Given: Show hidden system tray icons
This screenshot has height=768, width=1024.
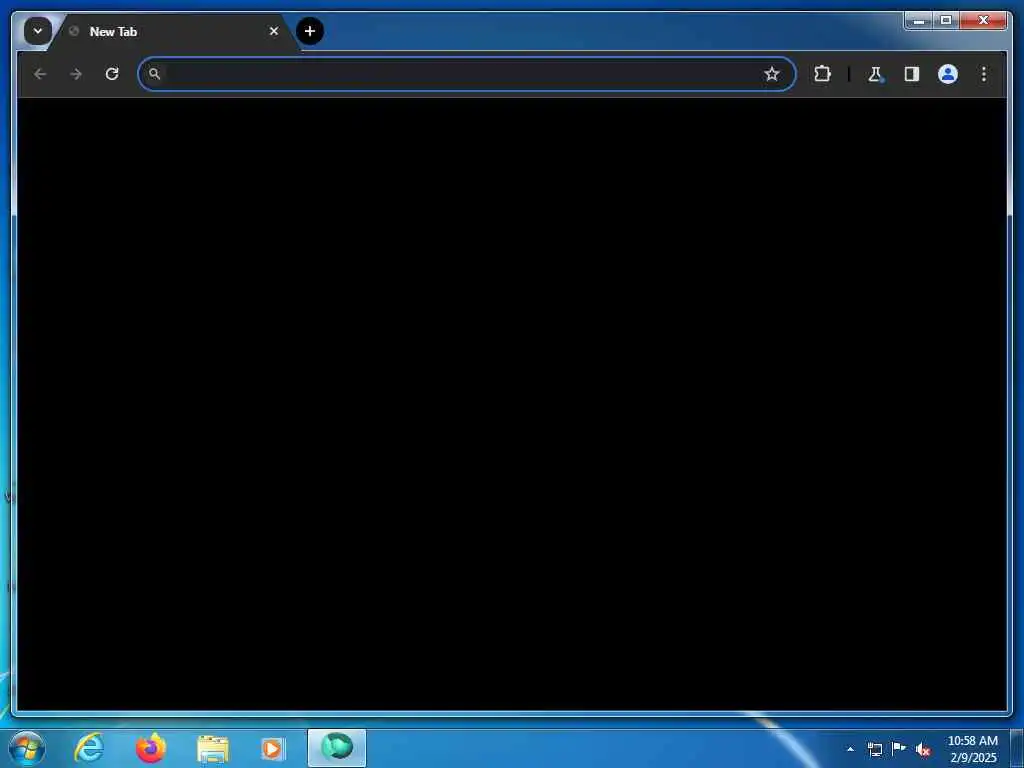Looking at the screenshot, I should coord(850,749).
